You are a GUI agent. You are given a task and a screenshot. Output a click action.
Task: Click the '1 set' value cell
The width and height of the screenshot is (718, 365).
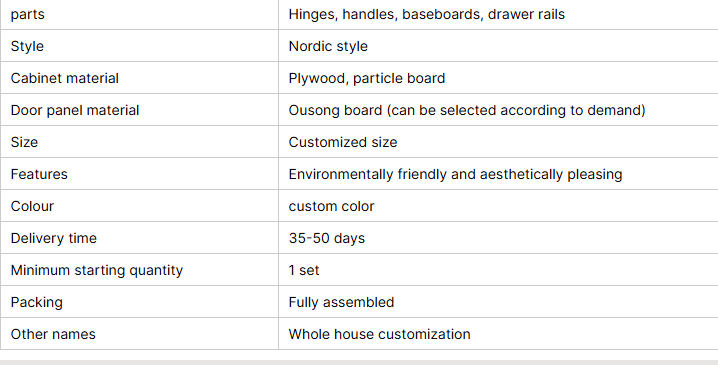498,270
